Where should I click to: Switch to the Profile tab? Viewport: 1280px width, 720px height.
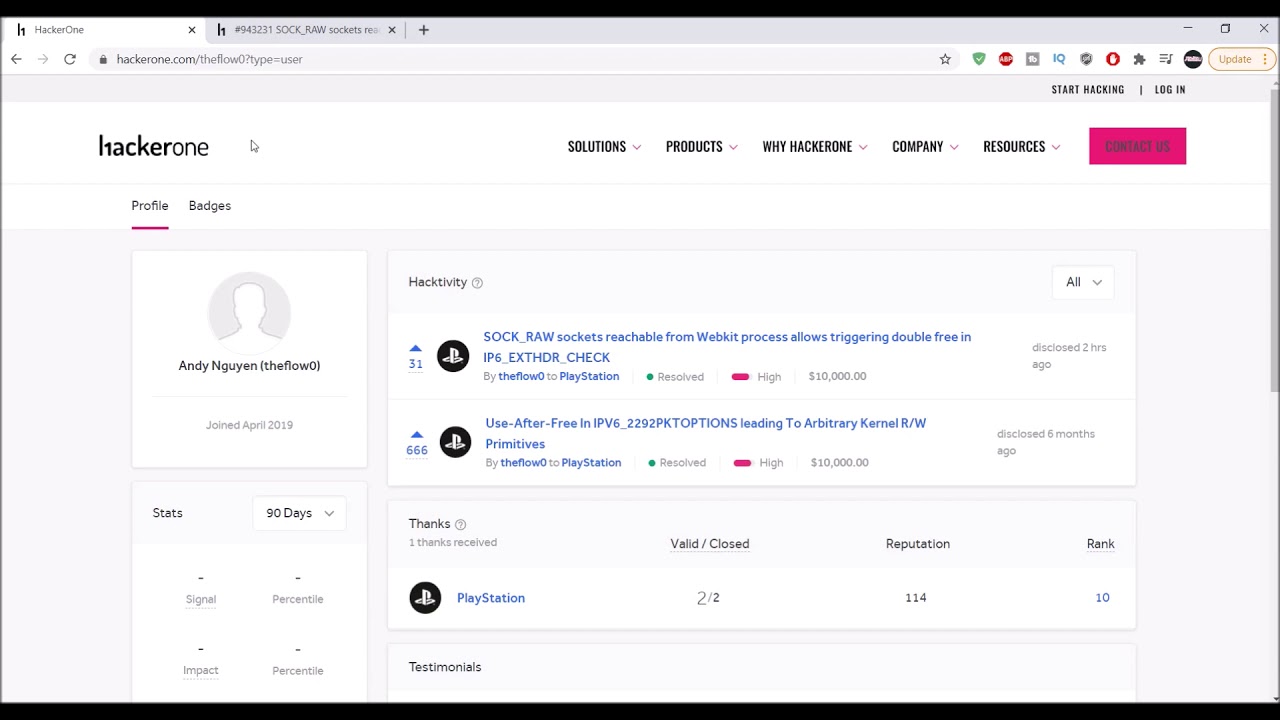(150, 206)
